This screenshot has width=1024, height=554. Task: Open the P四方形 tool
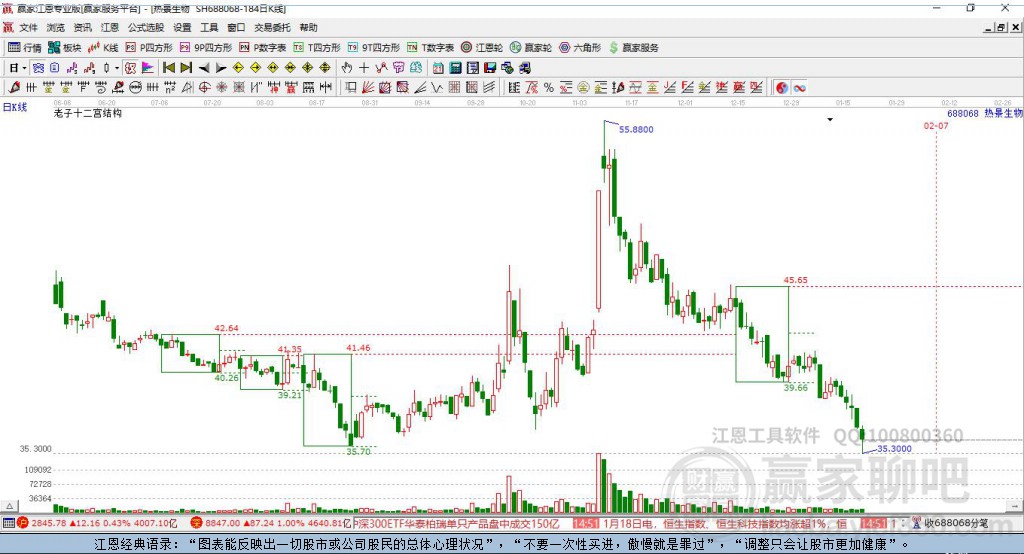click(149, 48)
